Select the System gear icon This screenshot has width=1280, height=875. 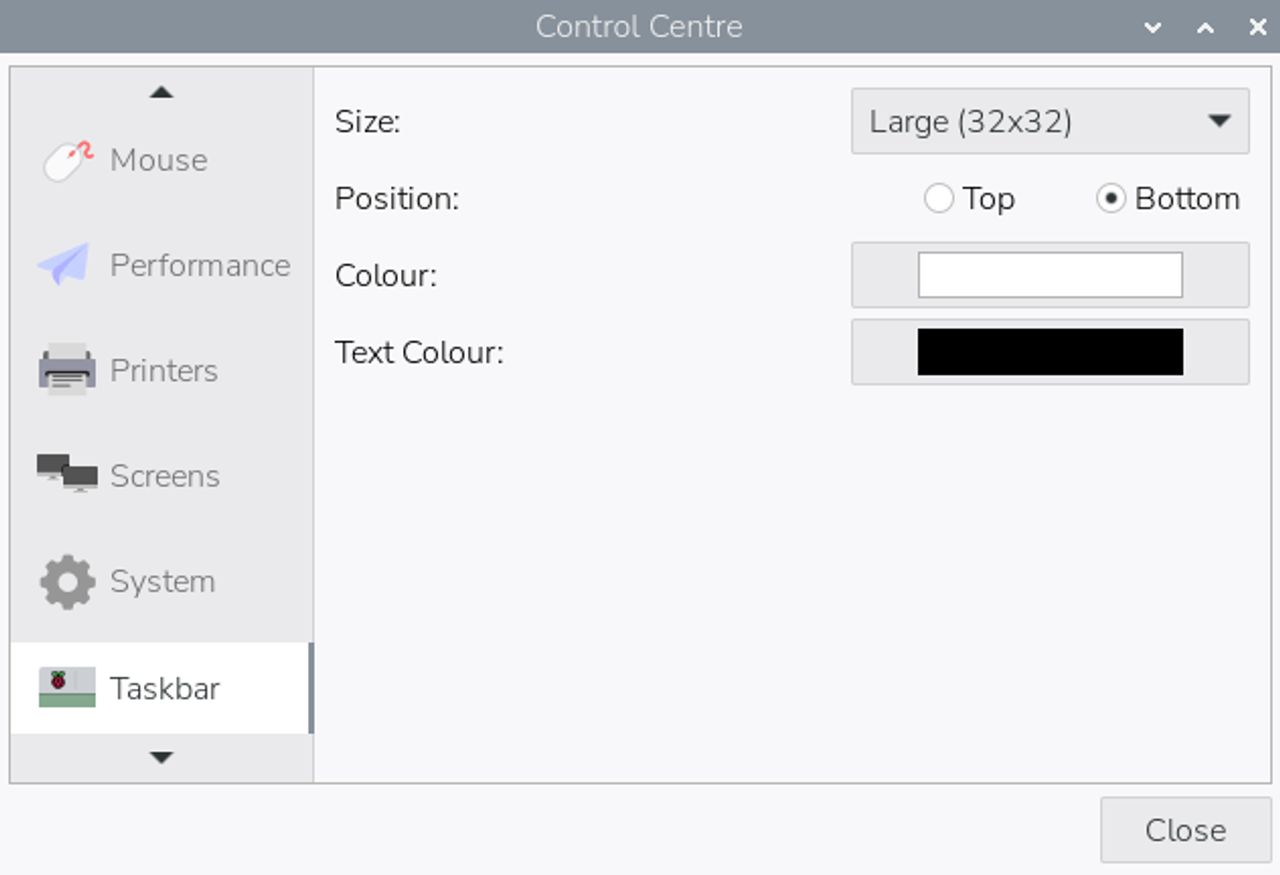point(67,582)
